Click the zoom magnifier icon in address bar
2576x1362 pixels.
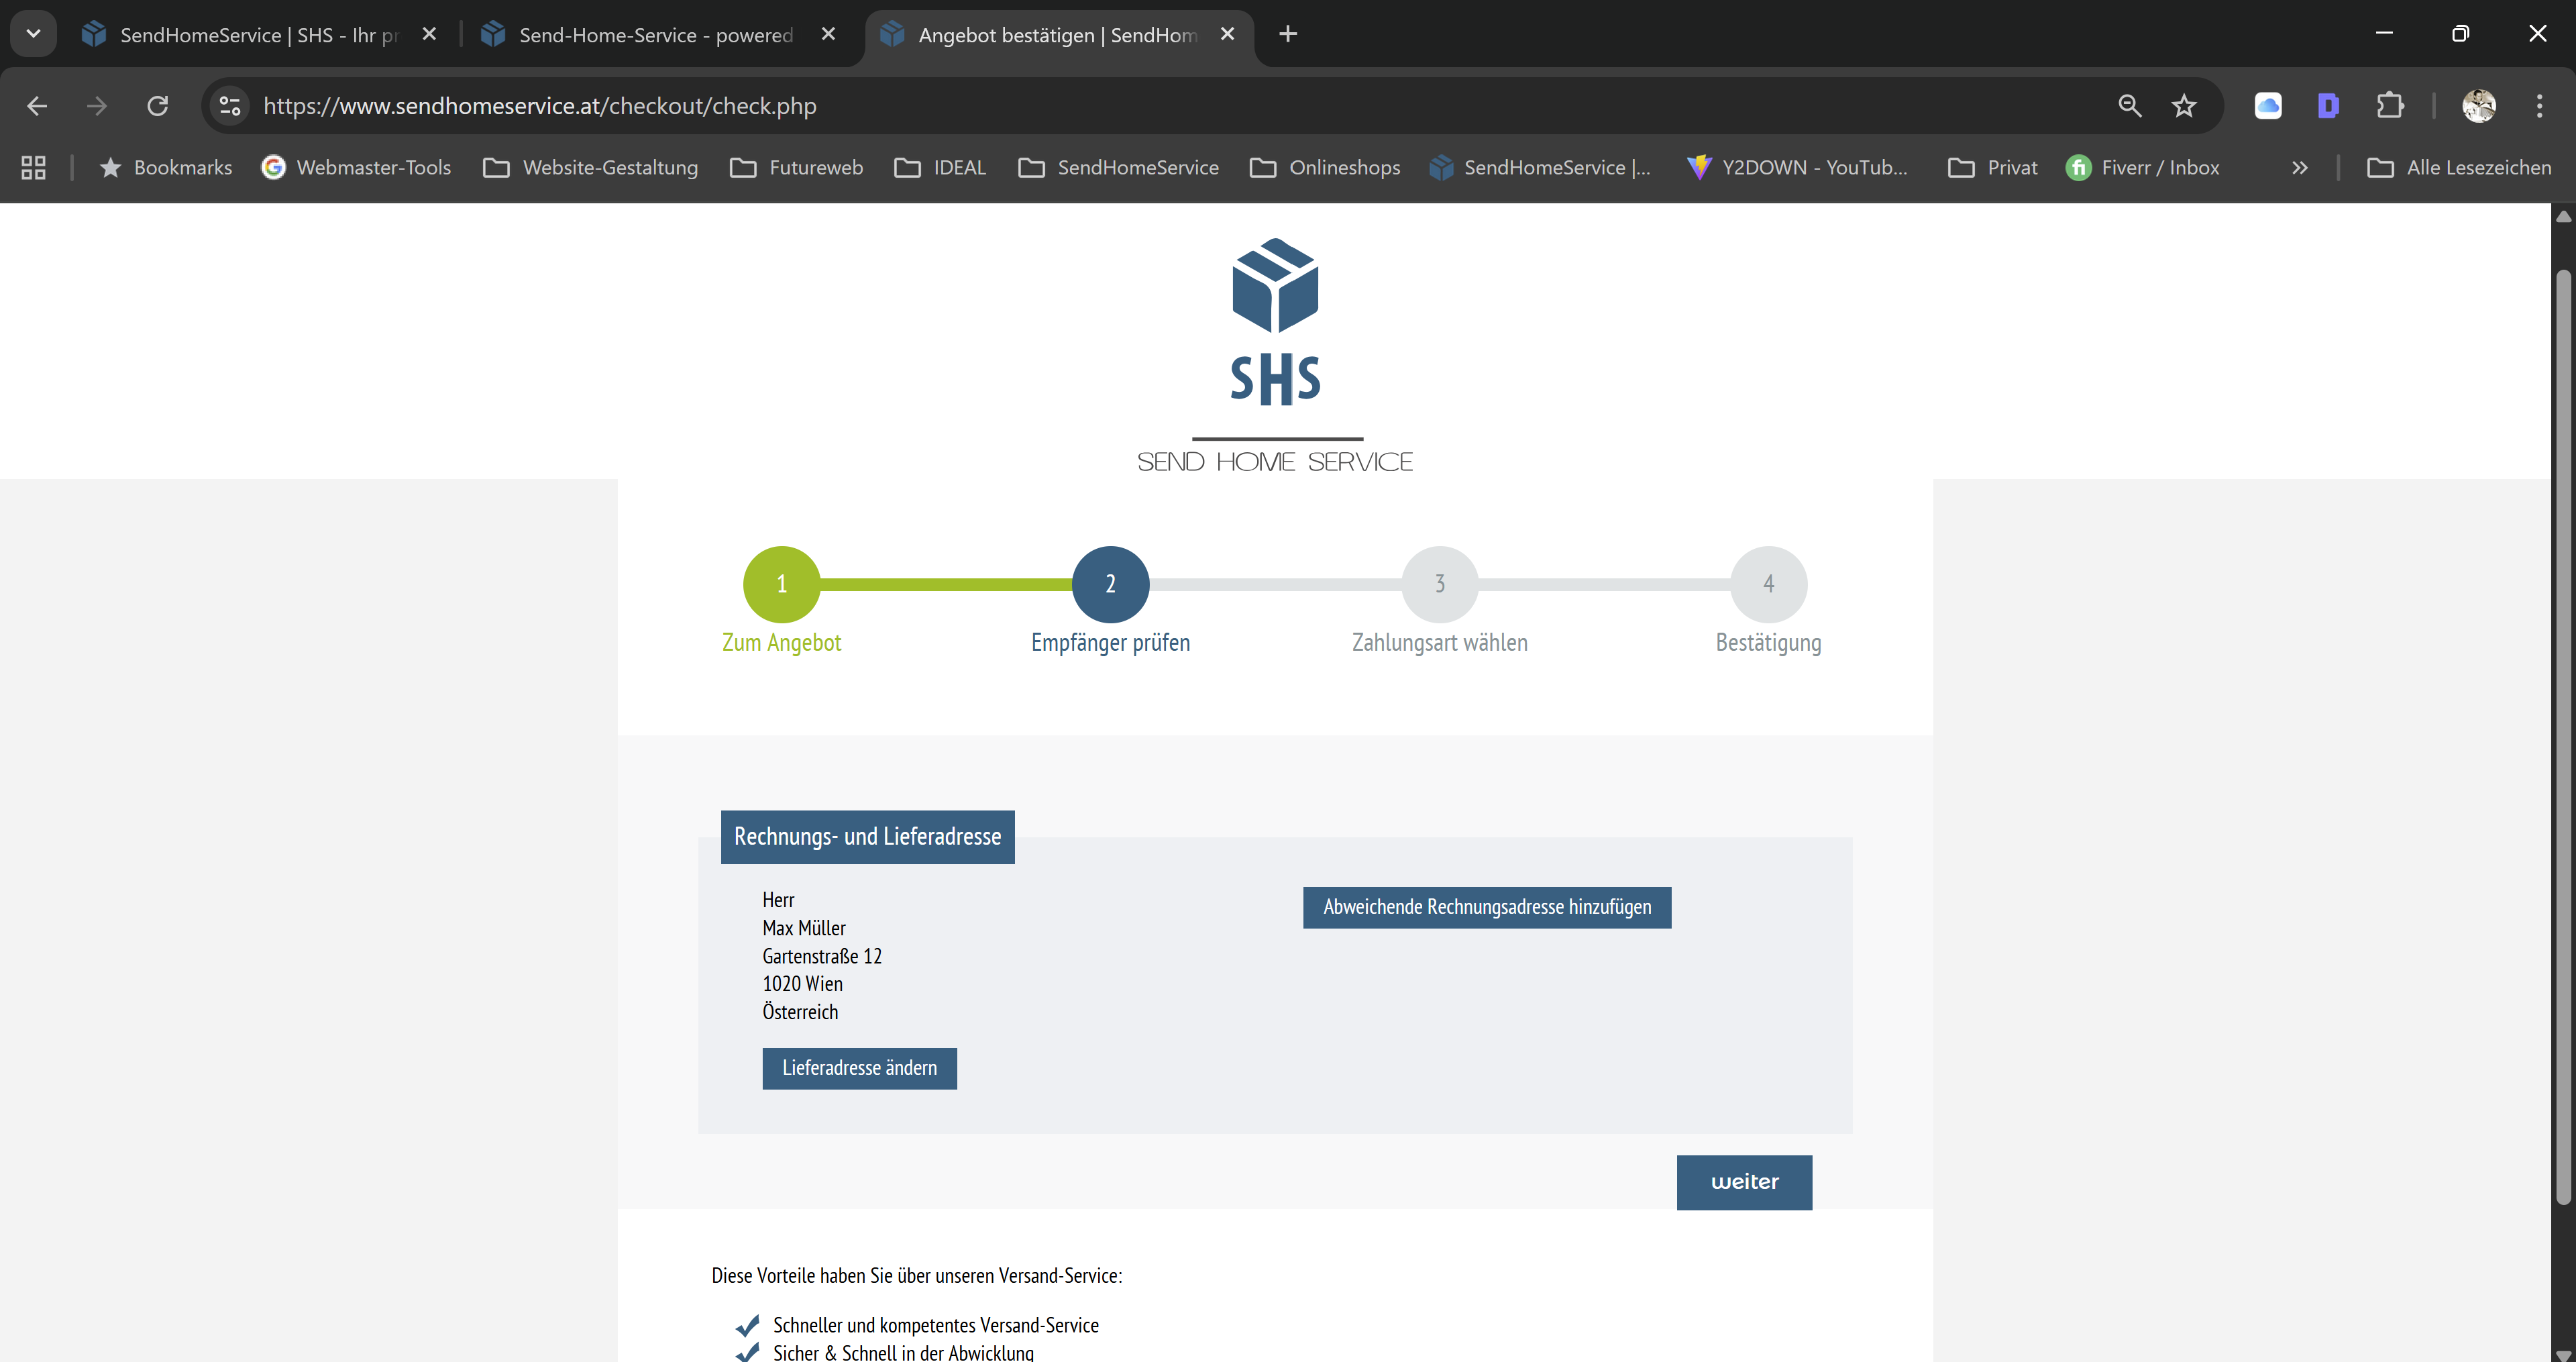[x=2129, y=106]
